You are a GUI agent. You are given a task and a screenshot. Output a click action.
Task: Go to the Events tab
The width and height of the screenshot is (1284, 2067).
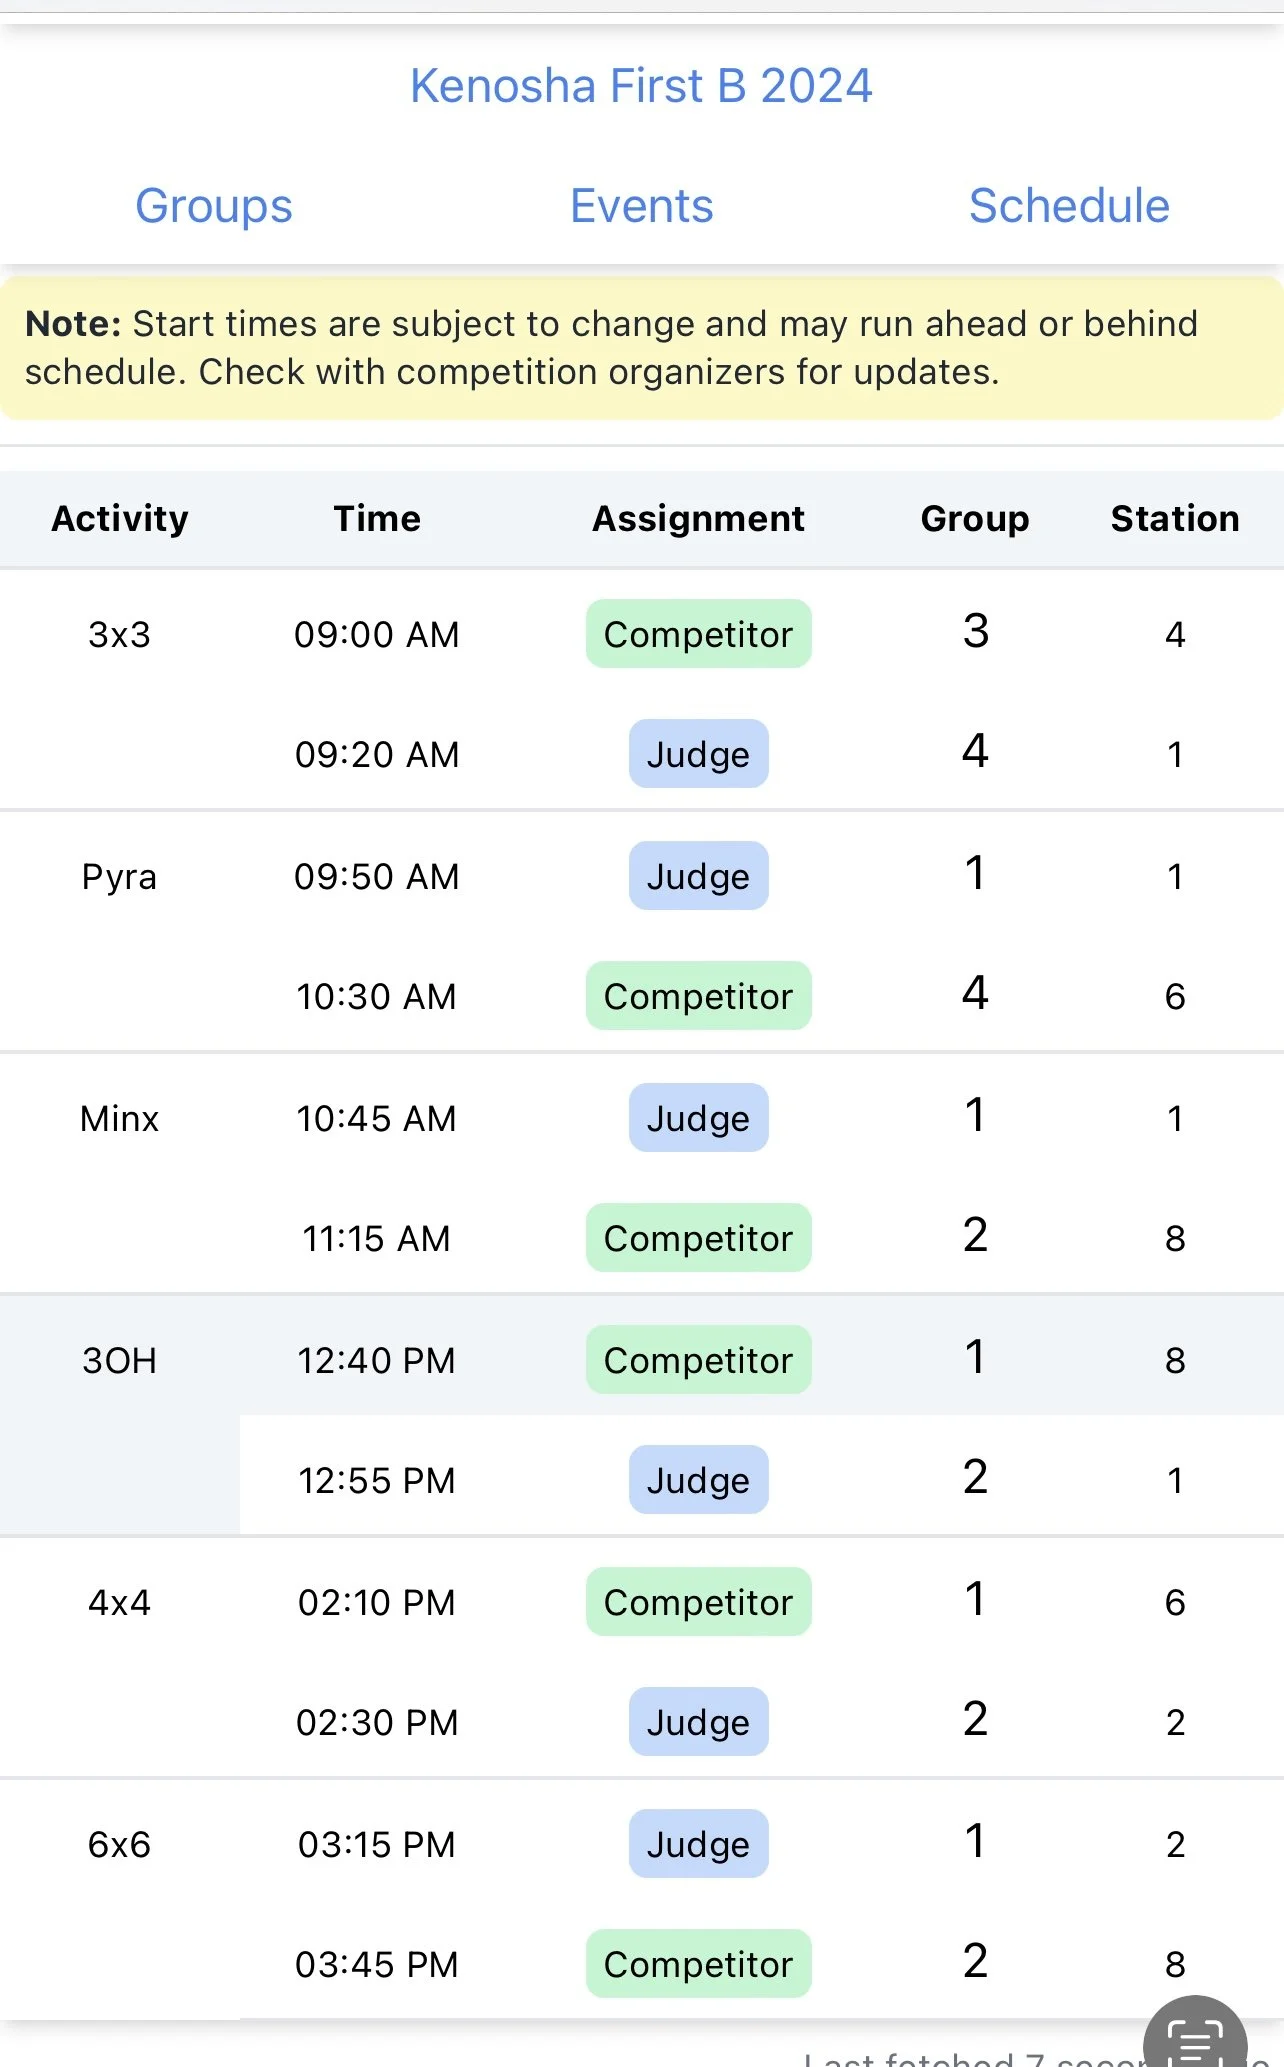(x=641, y=206)
